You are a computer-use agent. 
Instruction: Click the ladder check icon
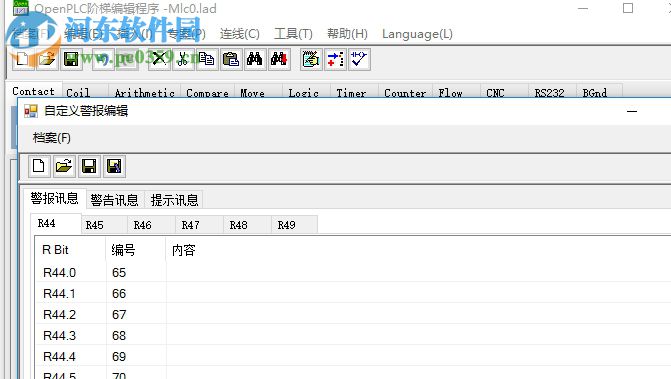coord(359,59)
